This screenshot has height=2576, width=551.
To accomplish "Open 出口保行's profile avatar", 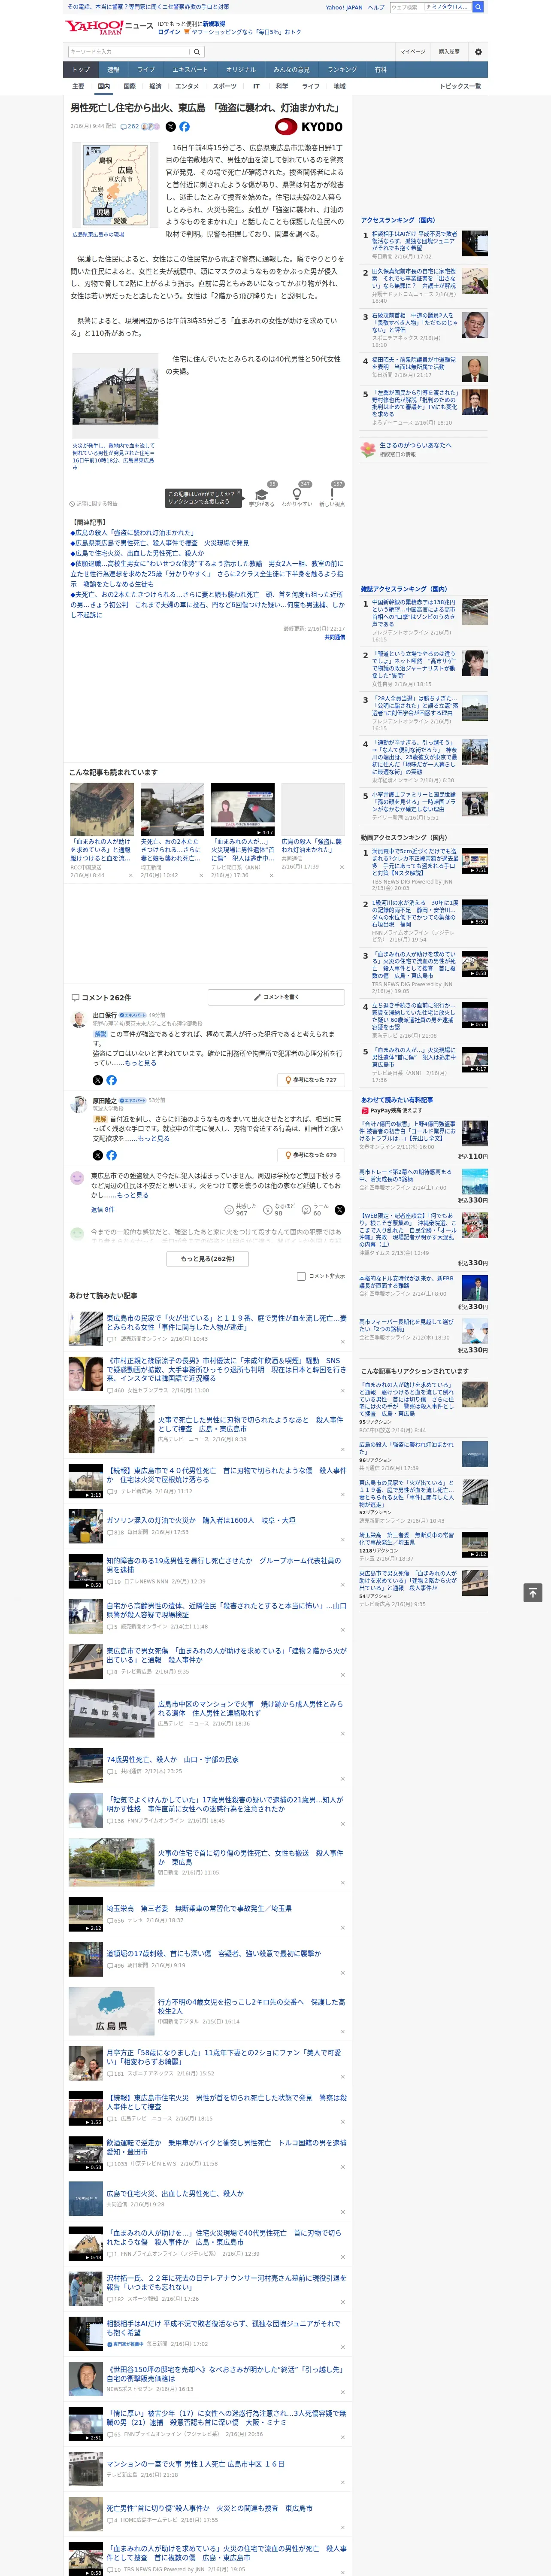I will [x=78, y=1020].
